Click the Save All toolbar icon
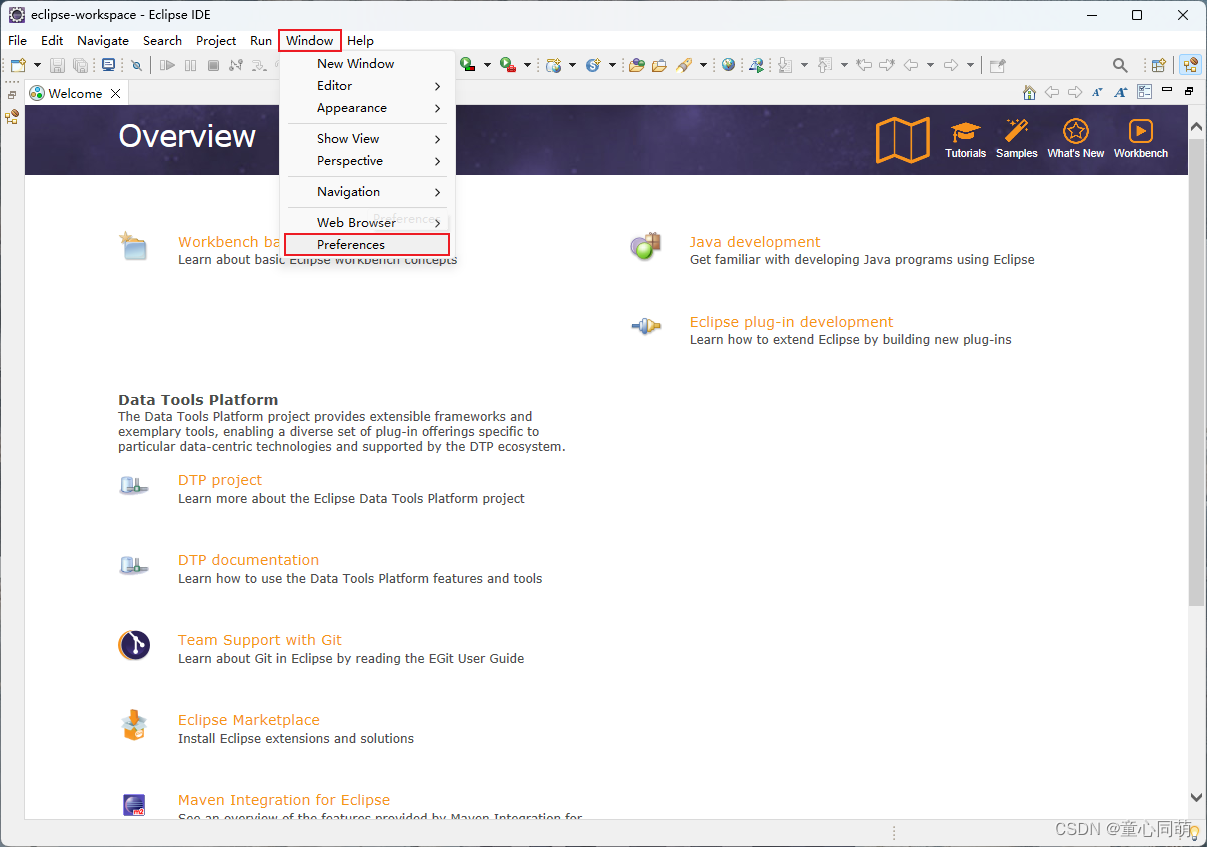This screenshot has width=1207, height=847. coord(80,65)
